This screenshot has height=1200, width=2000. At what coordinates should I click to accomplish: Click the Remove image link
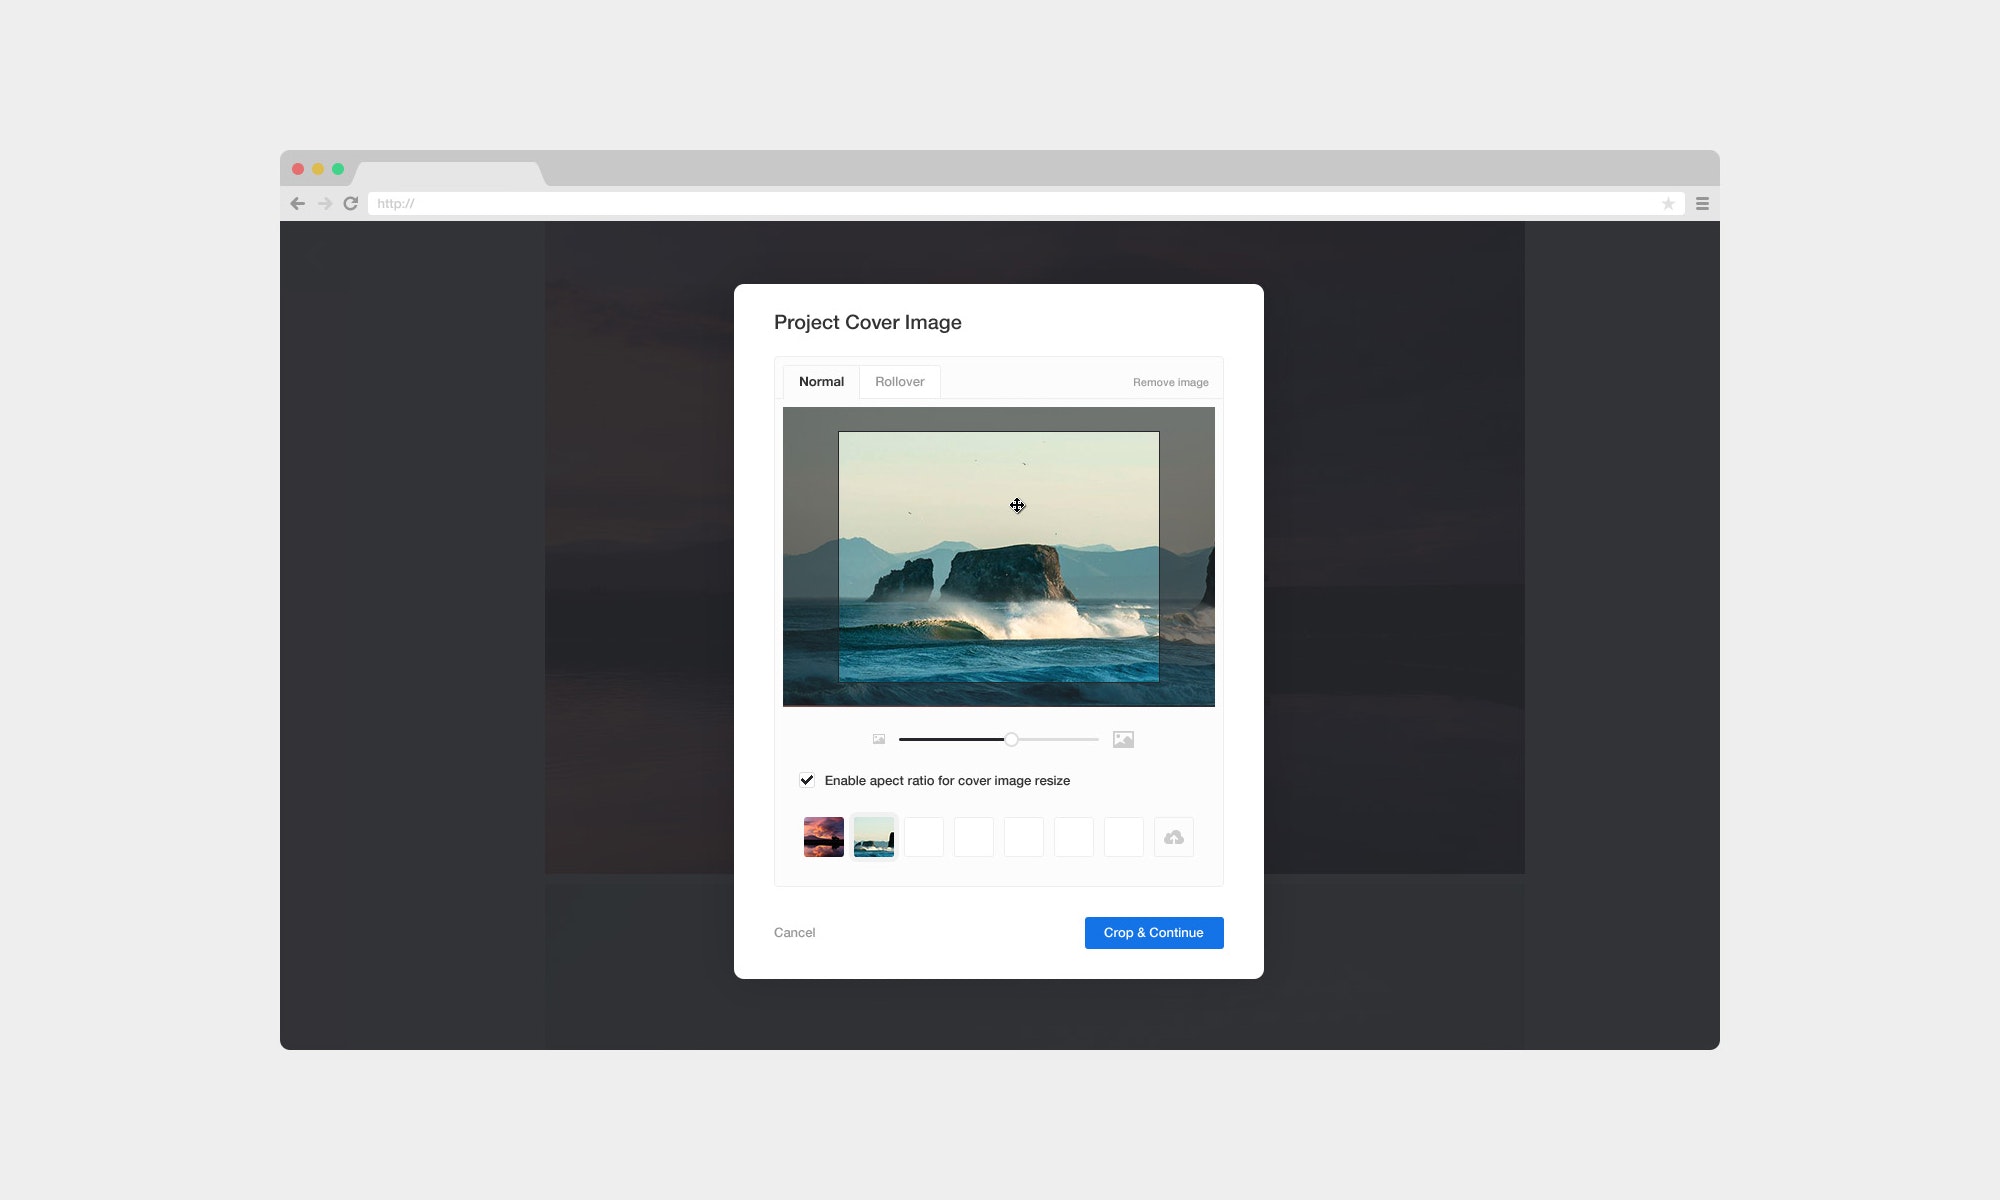(x=1170, y=383)
